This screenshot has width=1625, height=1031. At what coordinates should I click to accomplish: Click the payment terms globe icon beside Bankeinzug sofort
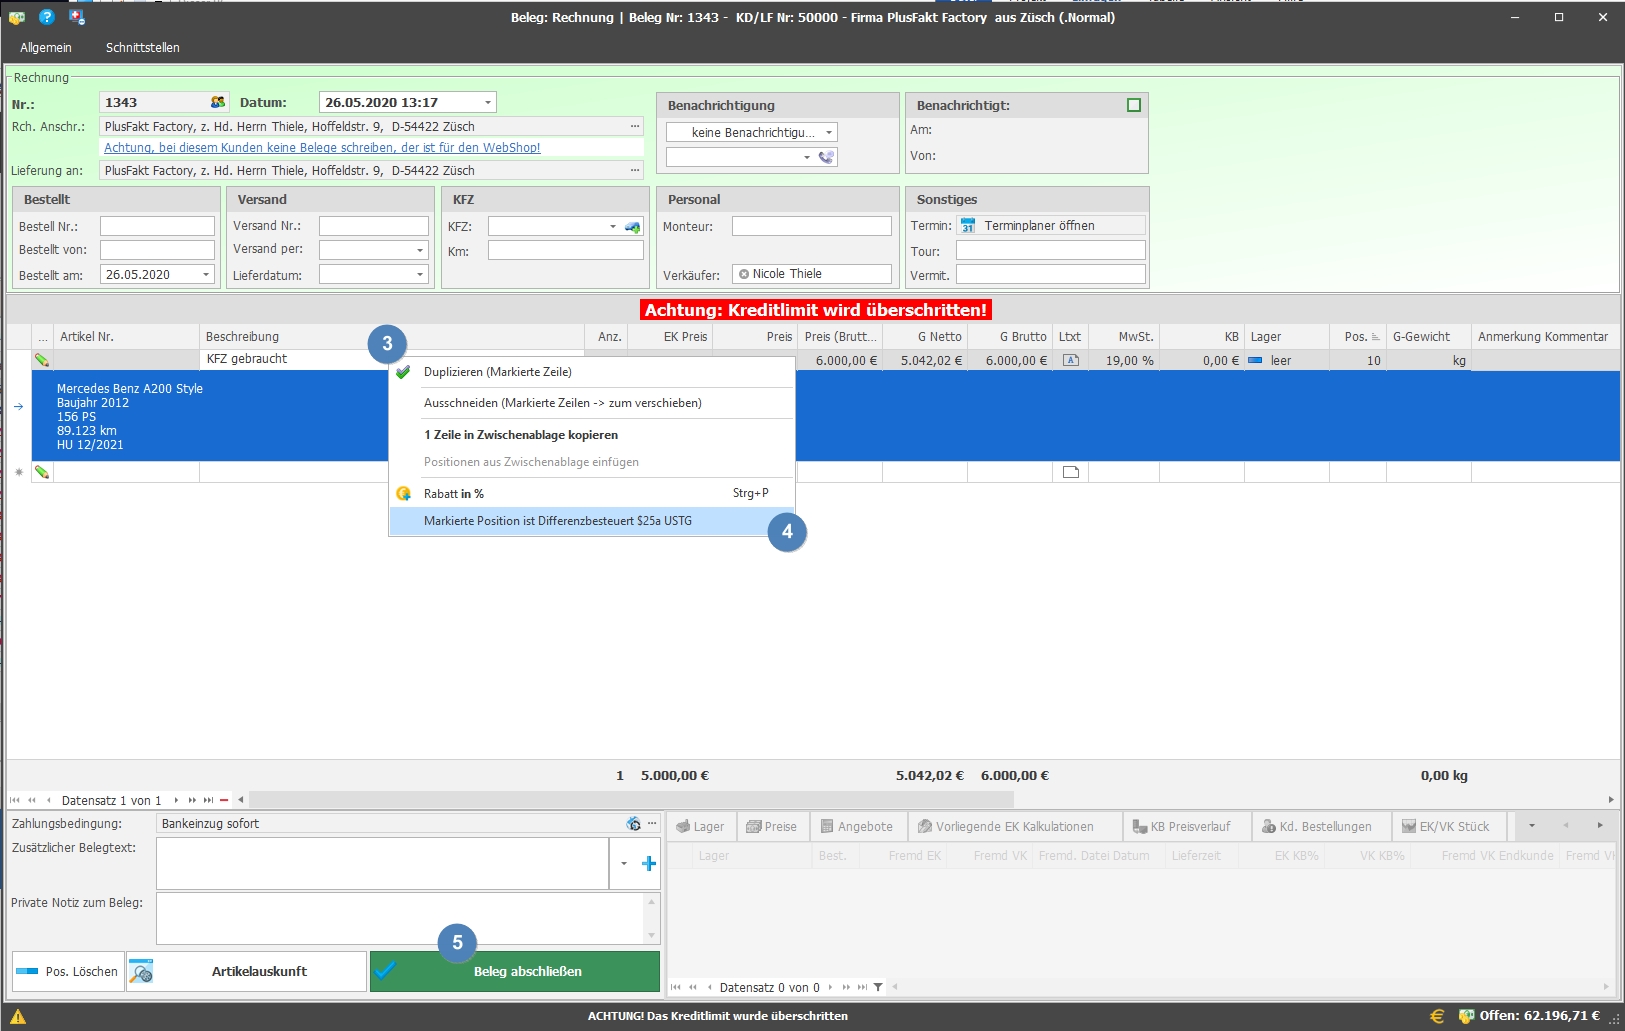click(634, 824)
